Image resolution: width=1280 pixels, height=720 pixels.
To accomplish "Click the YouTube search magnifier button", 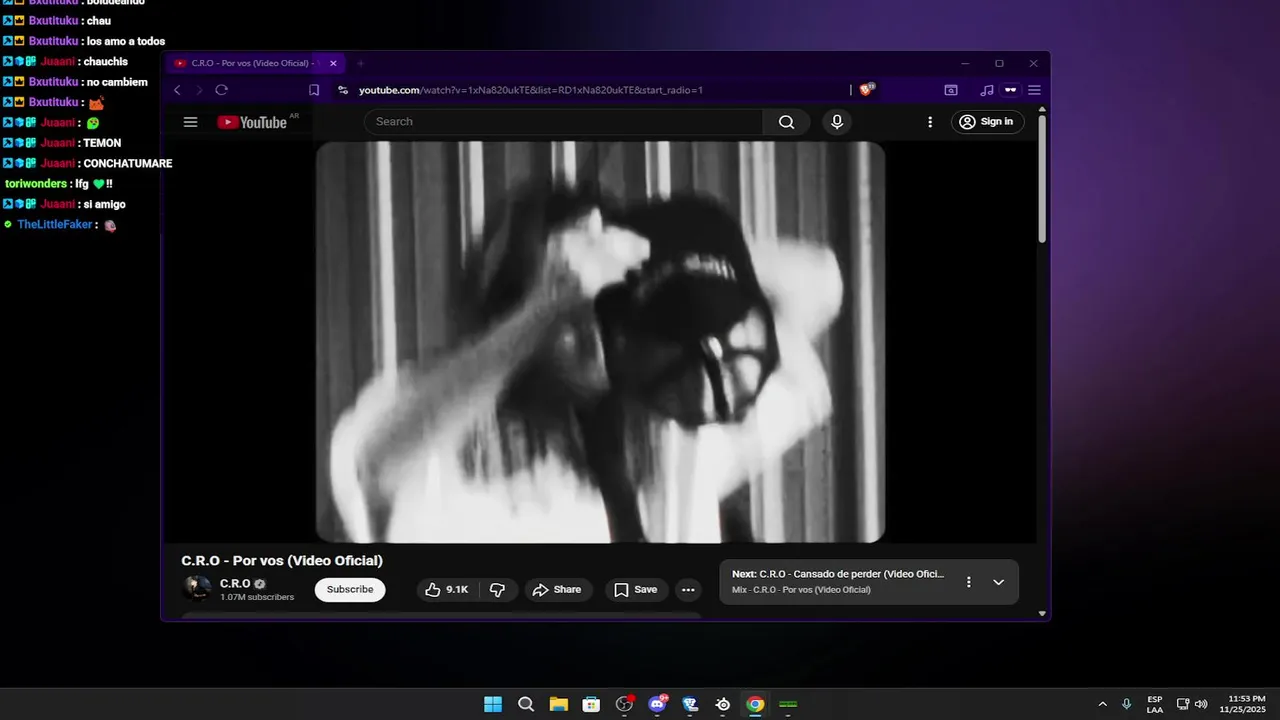I will (x=786, y=122).
